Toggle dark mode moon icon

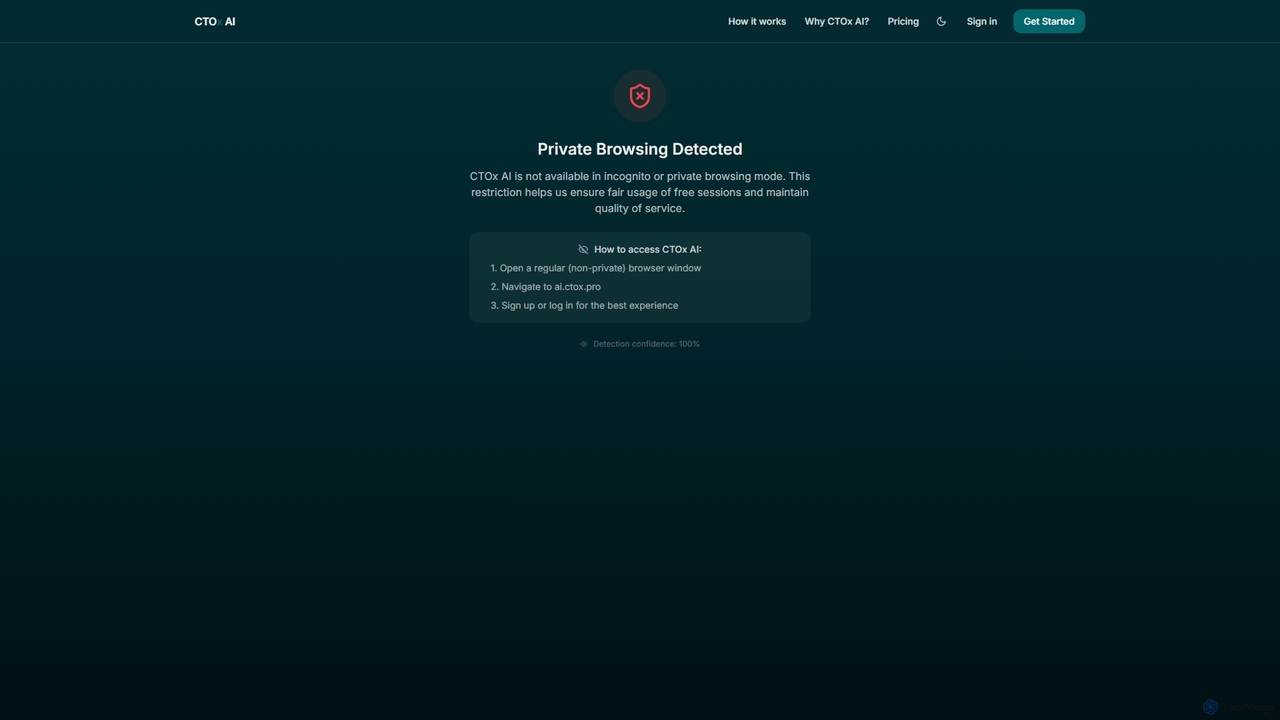pyautogui.click(x=941, y=21)
